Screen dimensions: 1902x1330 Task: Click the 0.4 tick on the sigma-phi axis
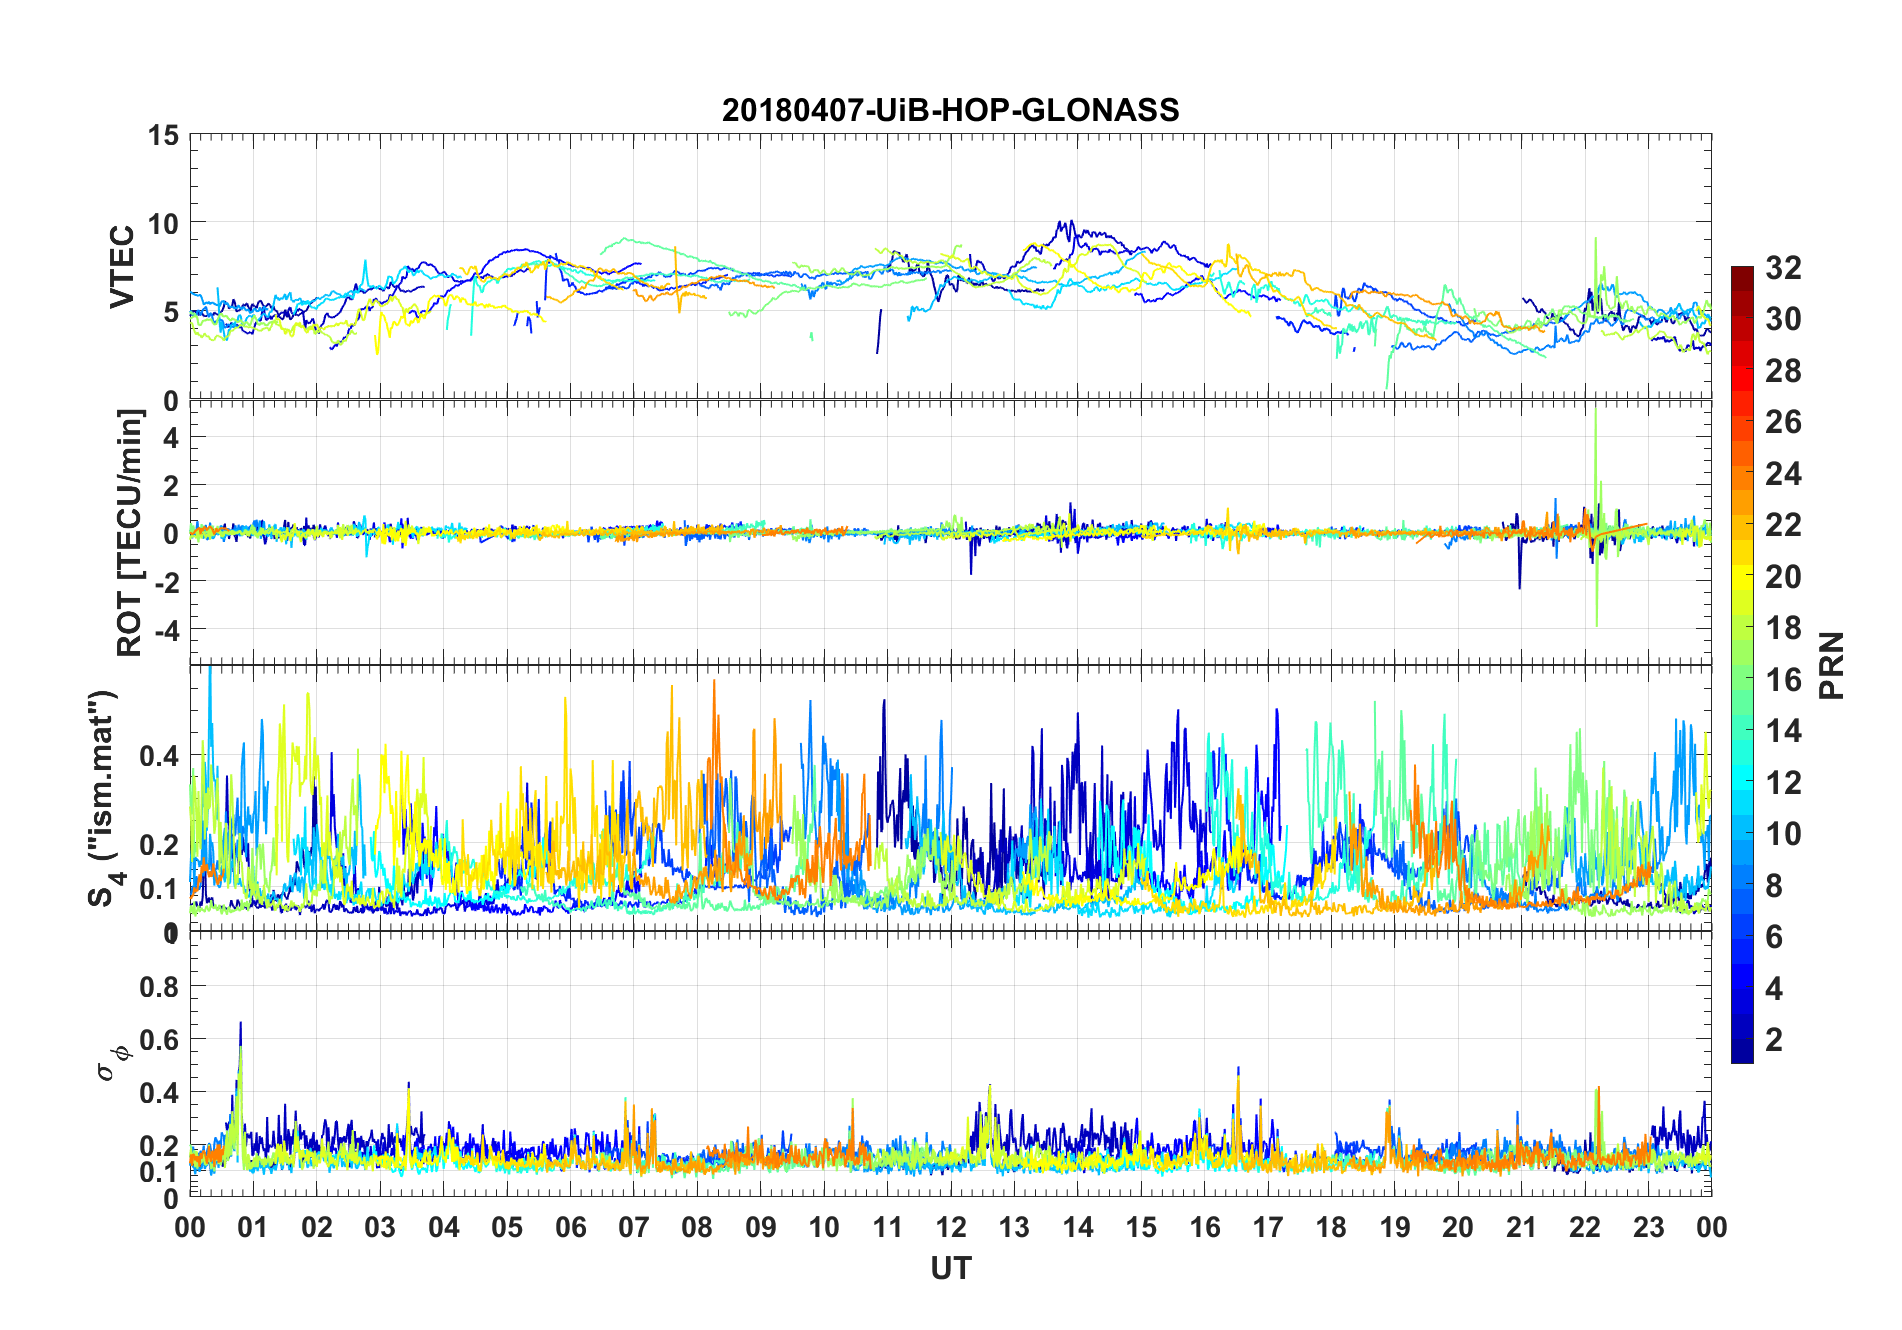coord(160,1093)
